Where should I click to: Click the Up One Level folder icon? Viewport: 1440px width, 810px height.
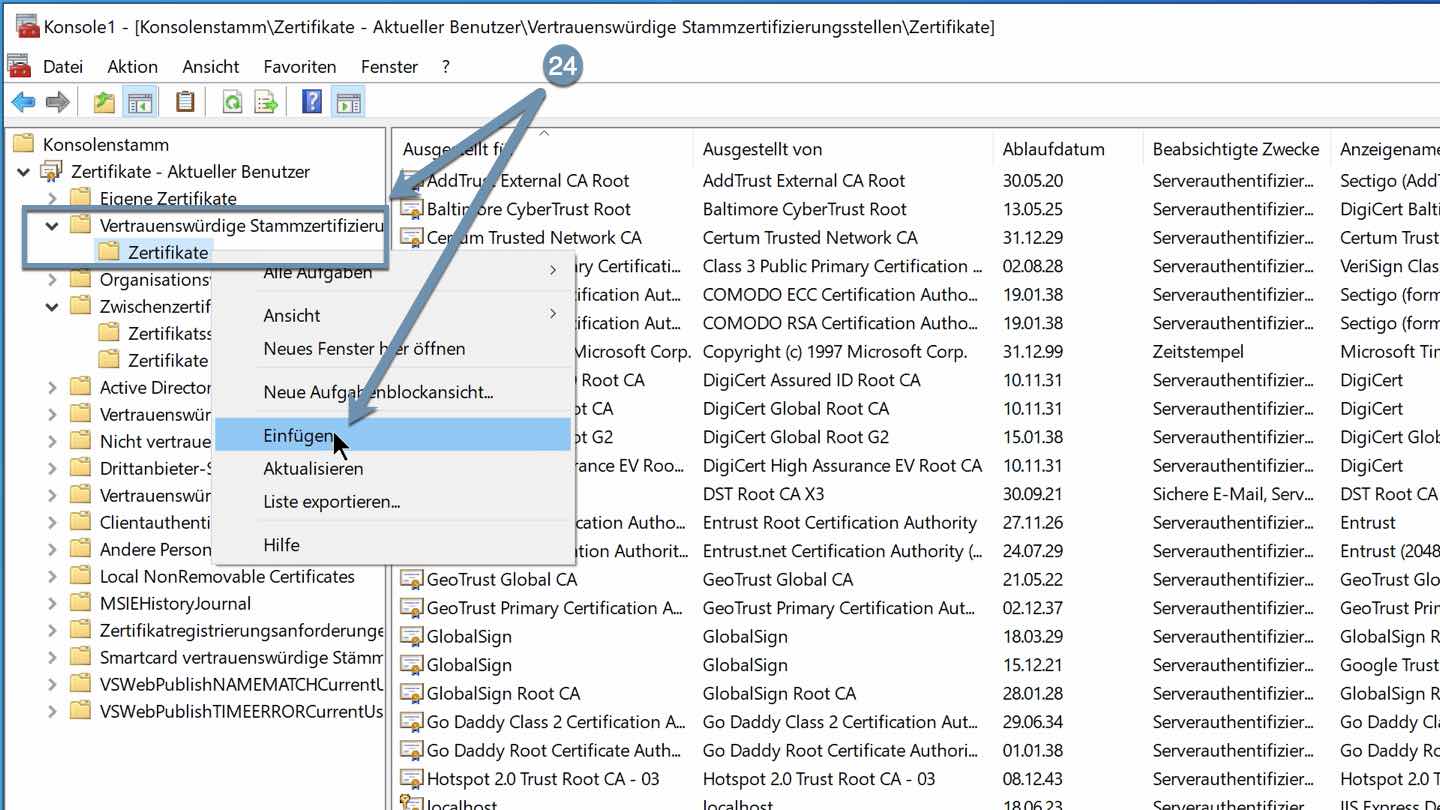pos(104,102)
